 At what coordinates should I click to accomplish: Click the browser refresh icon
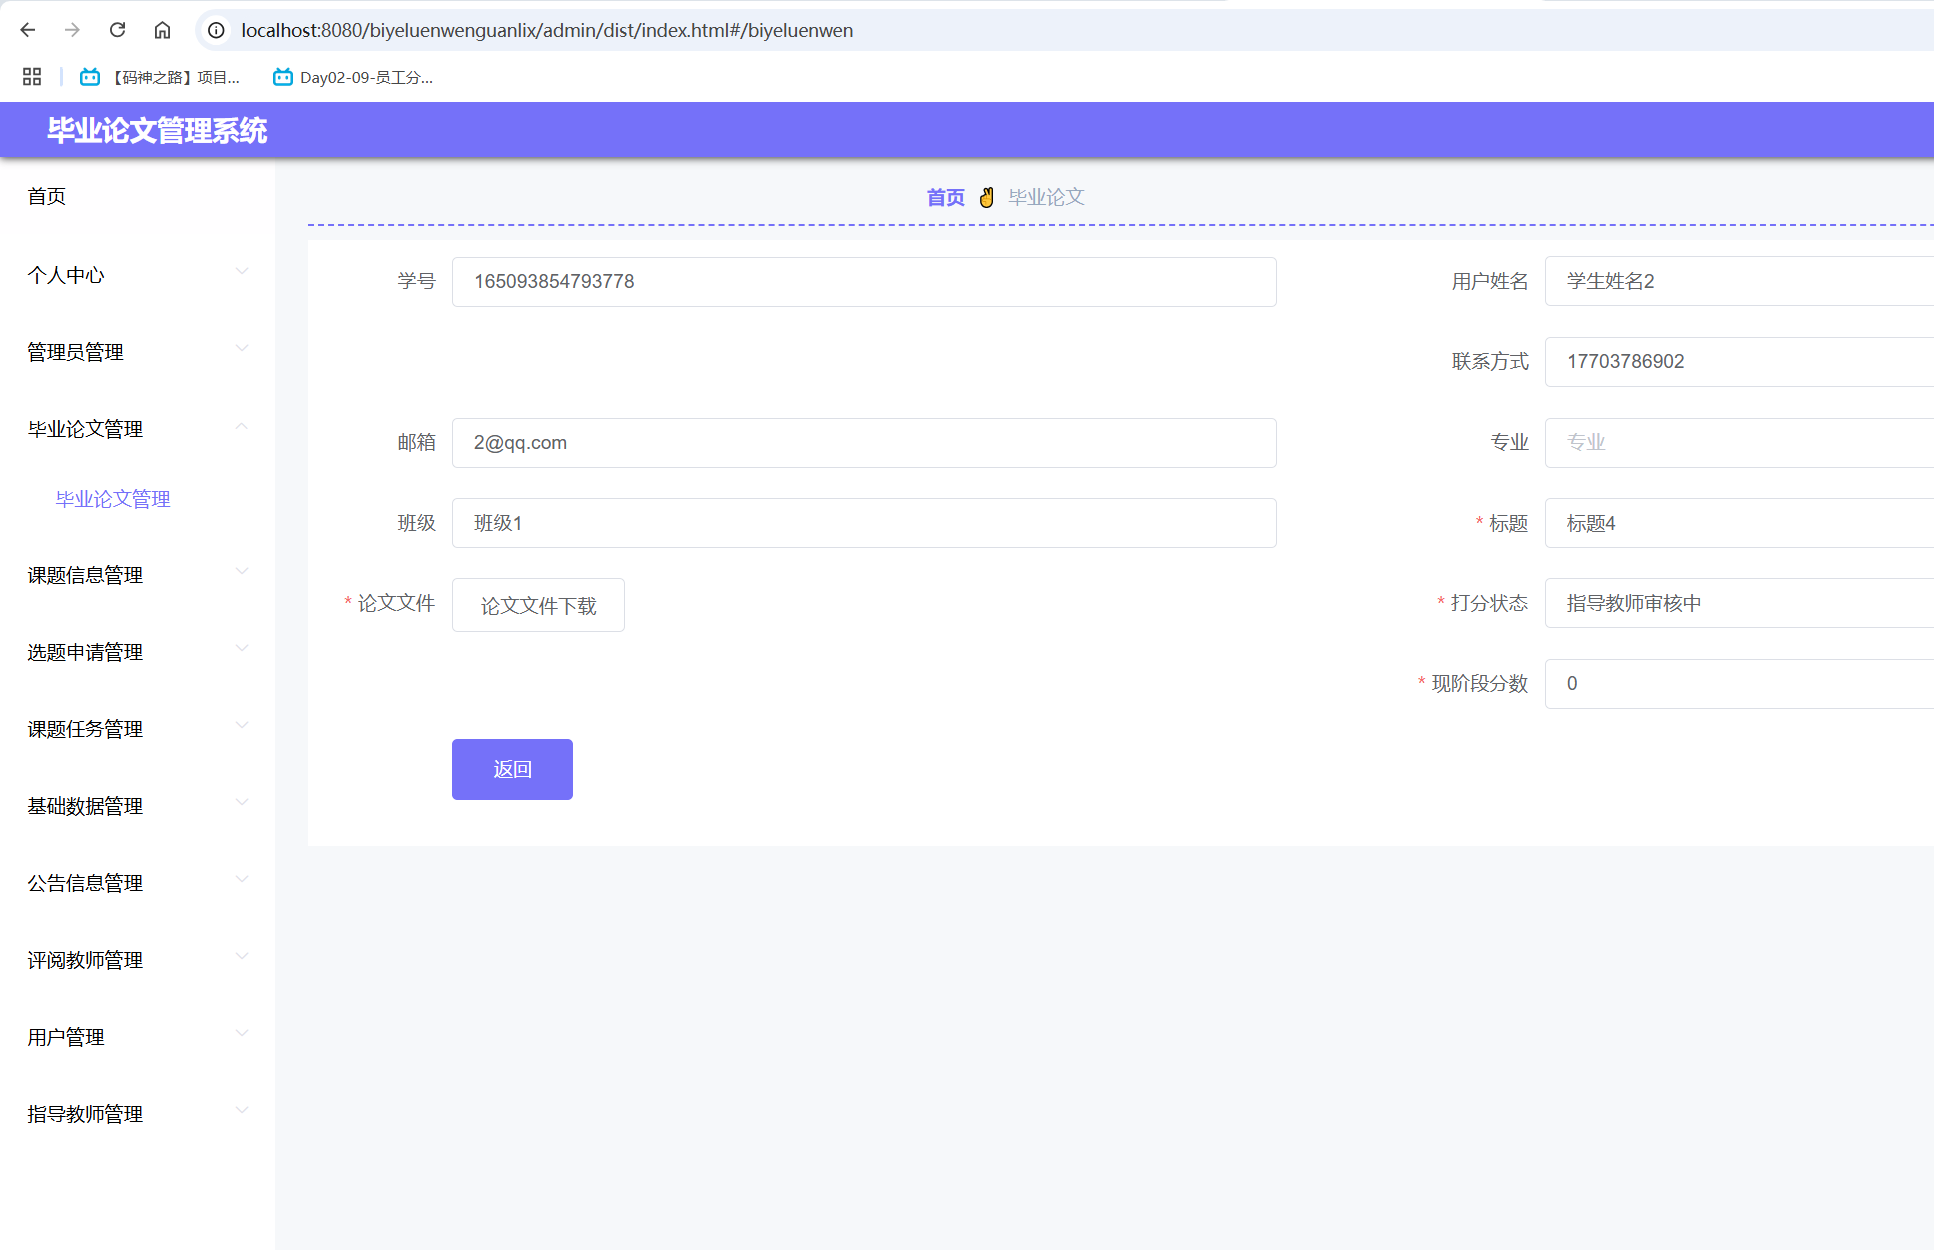click(x=117, y=30)
